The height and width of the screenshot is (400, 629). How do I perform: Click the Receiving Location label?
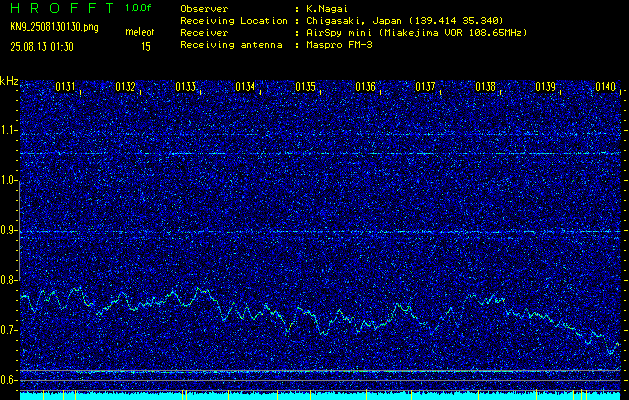click(x=234, y=21)
